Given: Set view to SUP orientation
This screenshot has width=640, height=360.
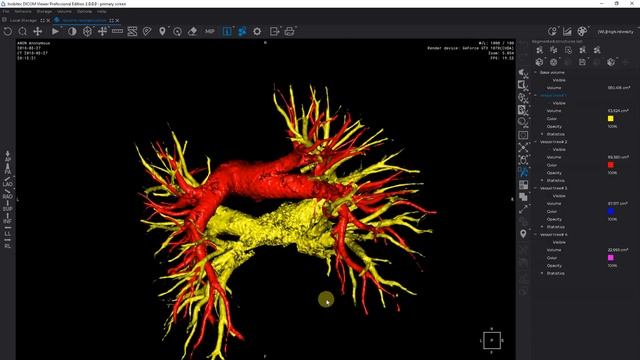Looking at the screenshot, I should 8,206.
